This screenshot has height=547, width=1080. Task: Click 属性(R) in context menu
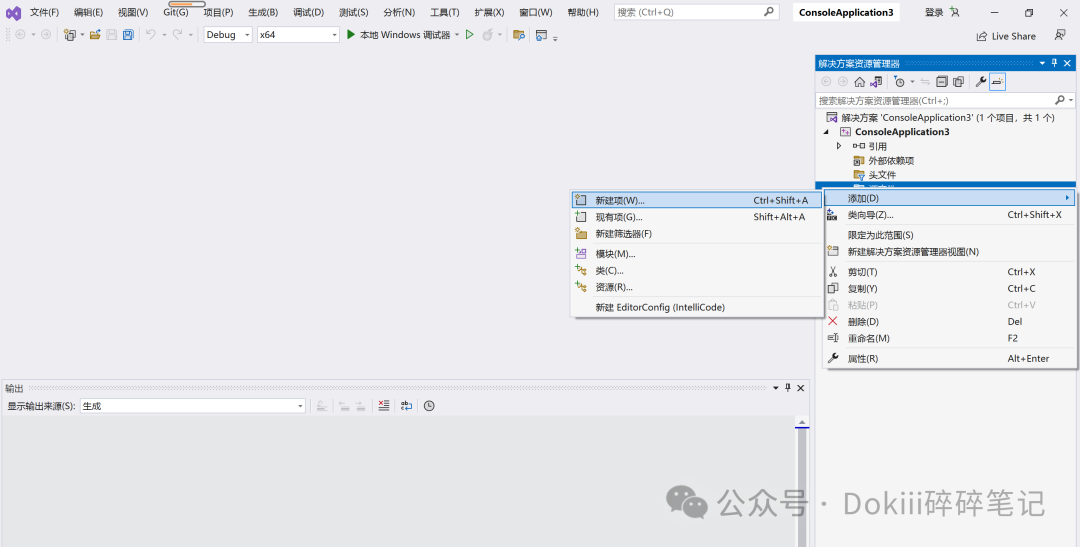pyautogui.click(x=949, y=358)
